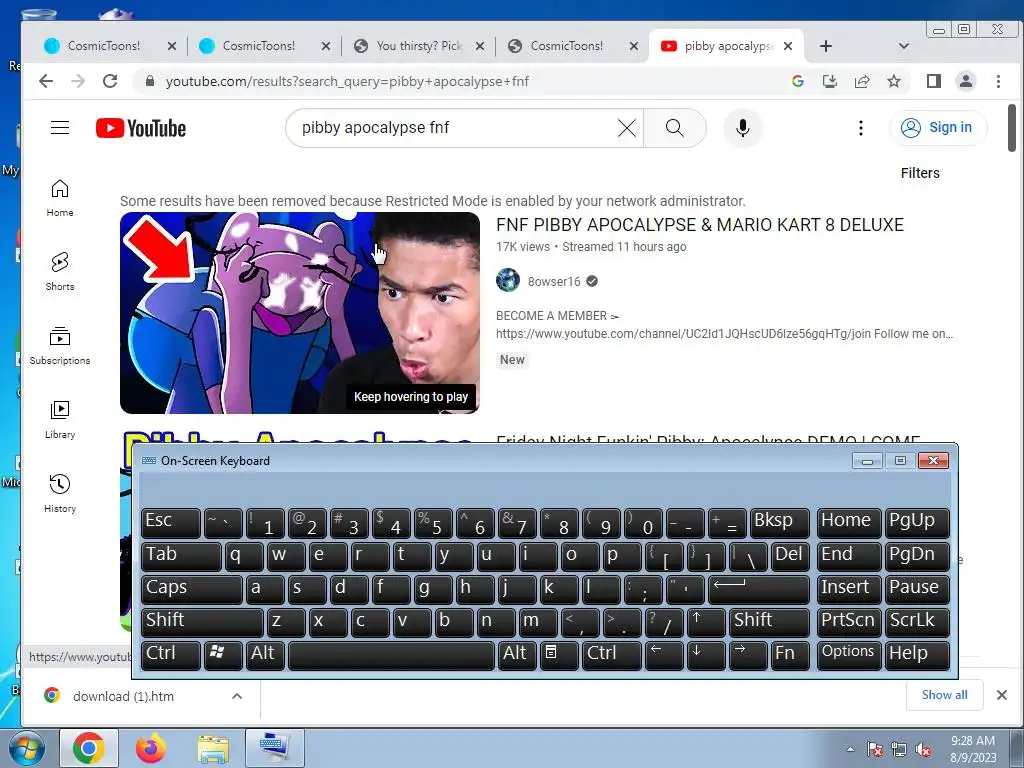The width and height of the screenshot is (1024, 768).
Task: Clear the search box with the X
Action: 627,128
